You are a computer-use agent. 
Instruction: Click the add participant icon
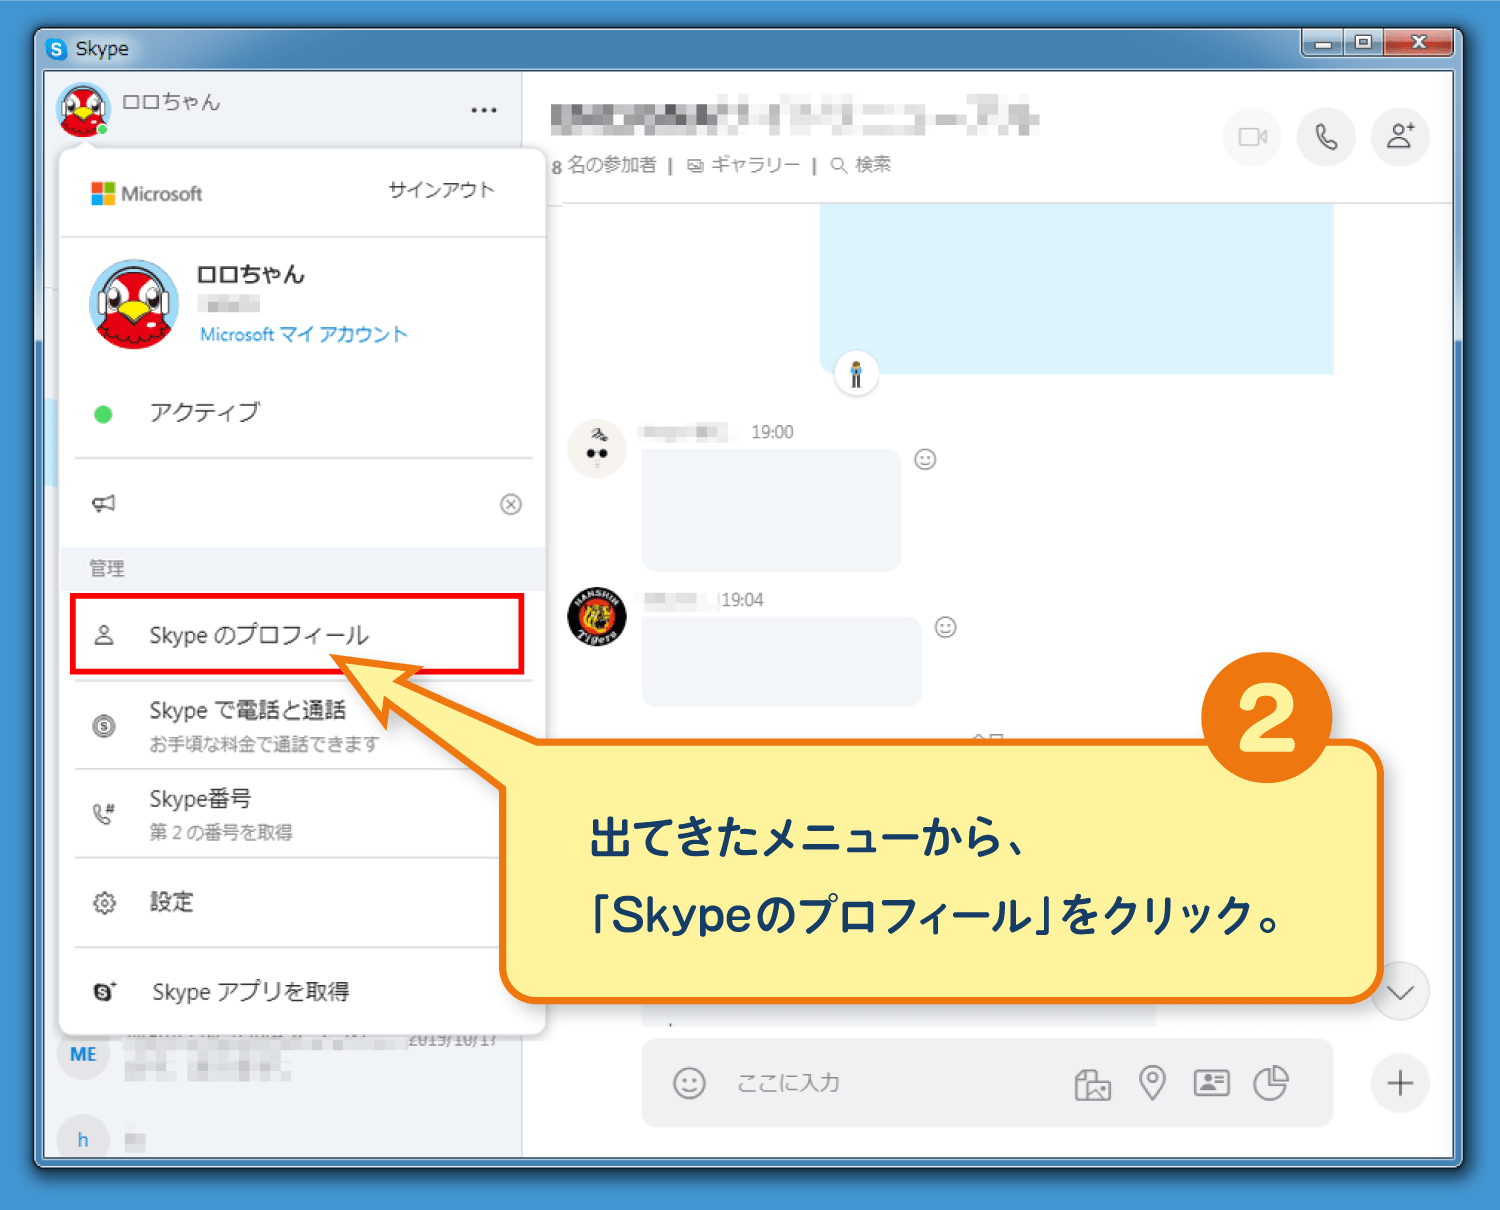click(1400, 137)
